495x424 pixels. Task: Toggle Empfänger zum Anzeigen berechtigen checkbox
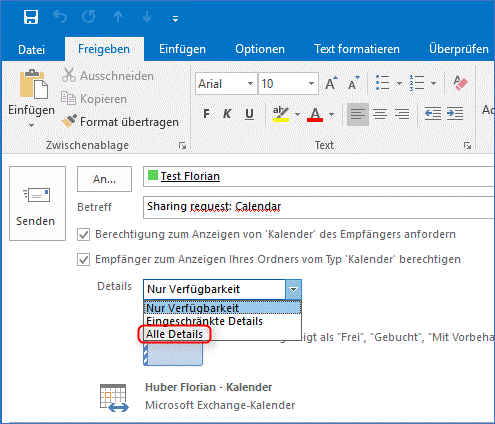coord(83,259)
